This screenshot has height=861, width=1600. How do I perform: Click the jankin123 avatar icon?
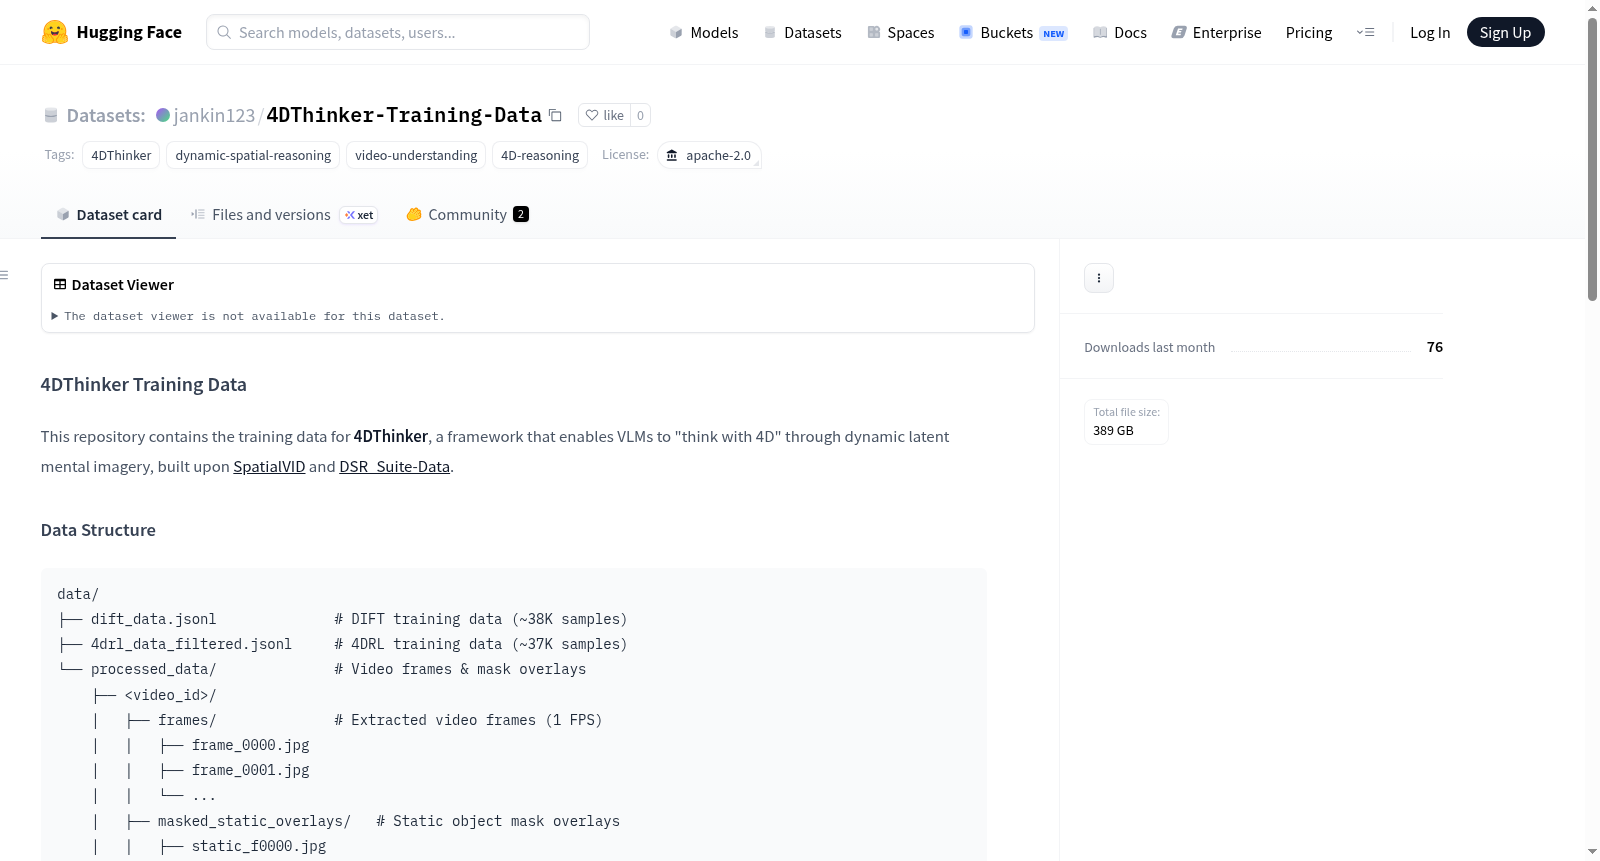(x=163, y=115)
